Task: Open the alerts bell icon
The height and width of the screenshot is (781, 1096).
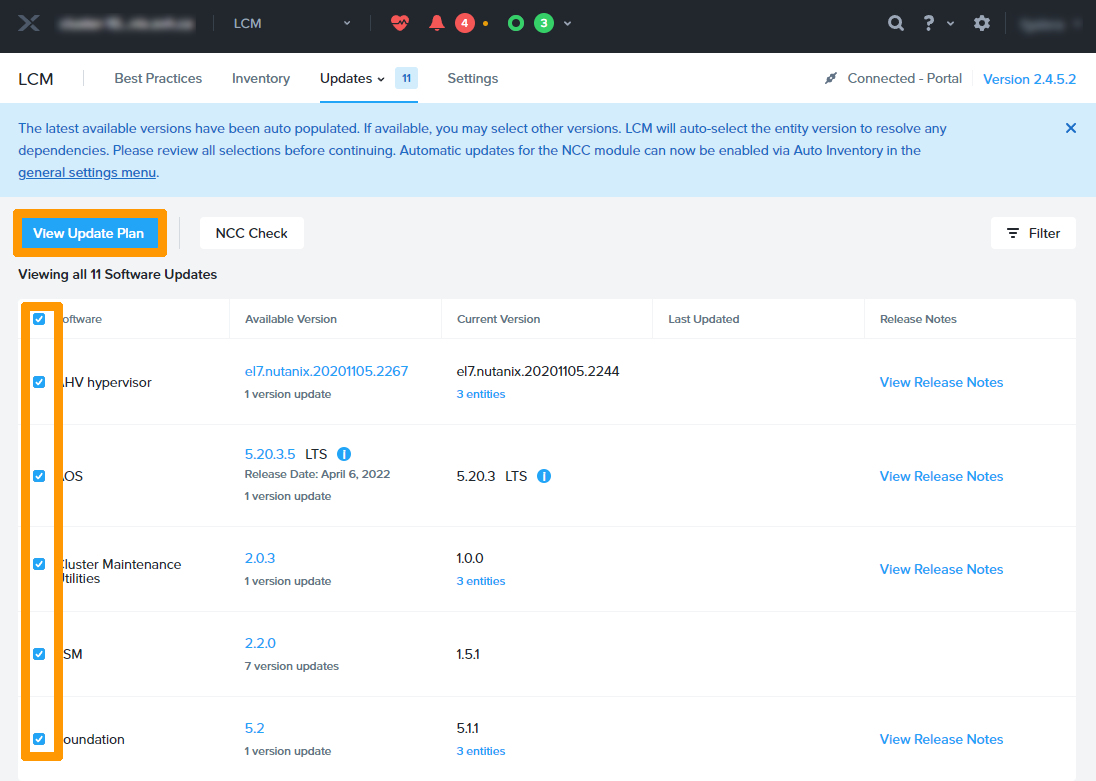Action: 436,23
